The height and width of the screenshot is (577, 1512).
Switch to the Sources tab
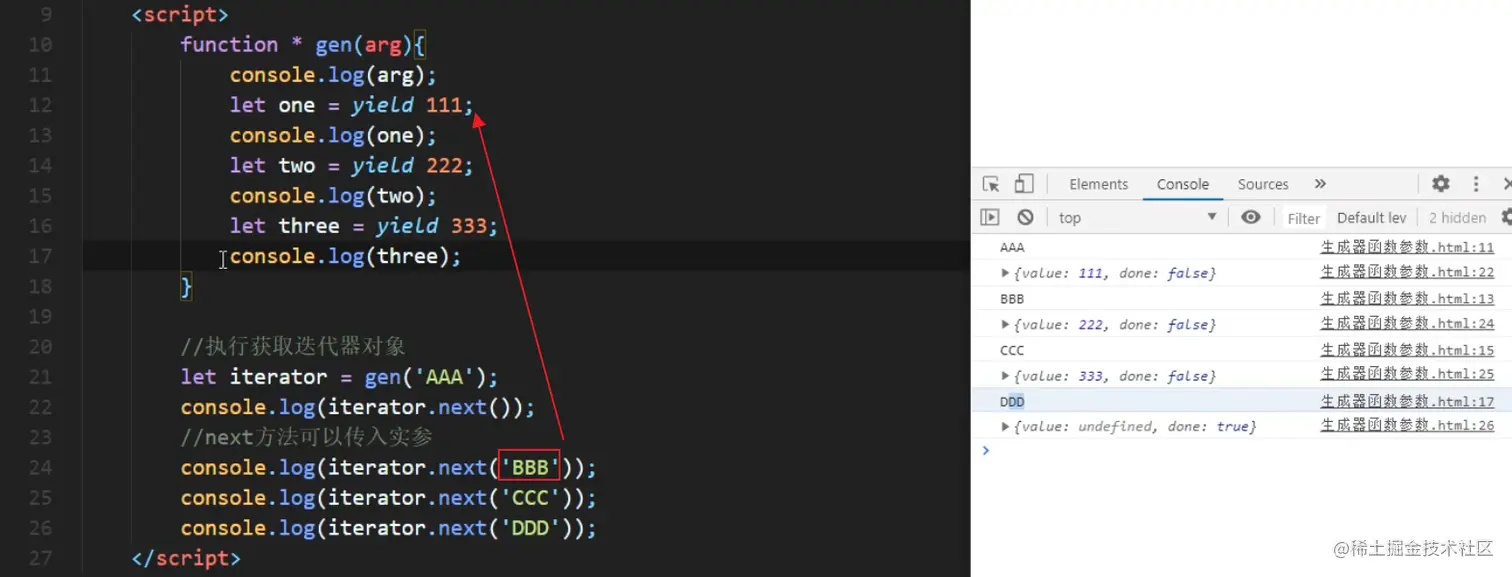(x=1263, y=184)
